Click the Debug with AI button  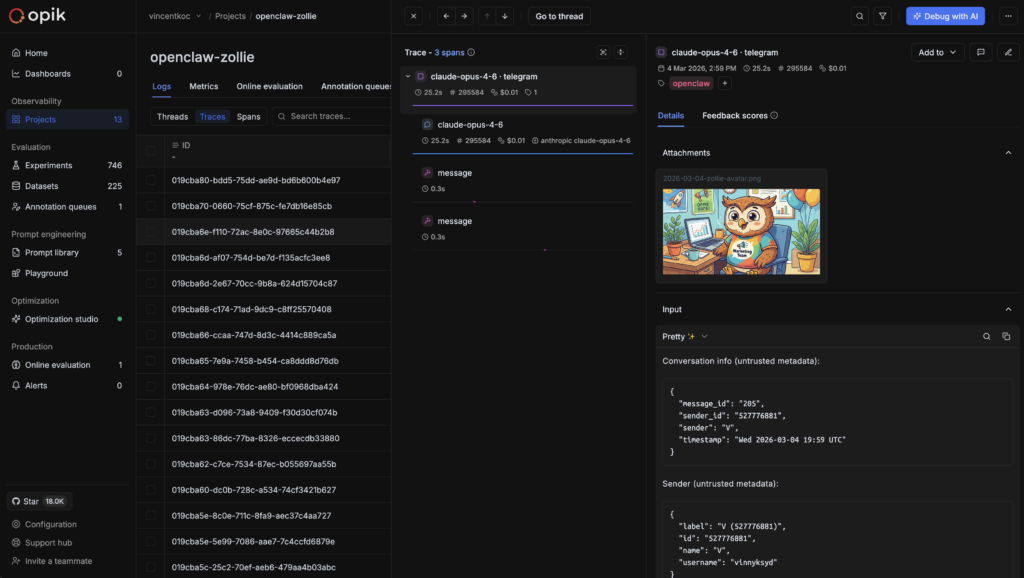point(944,15)
